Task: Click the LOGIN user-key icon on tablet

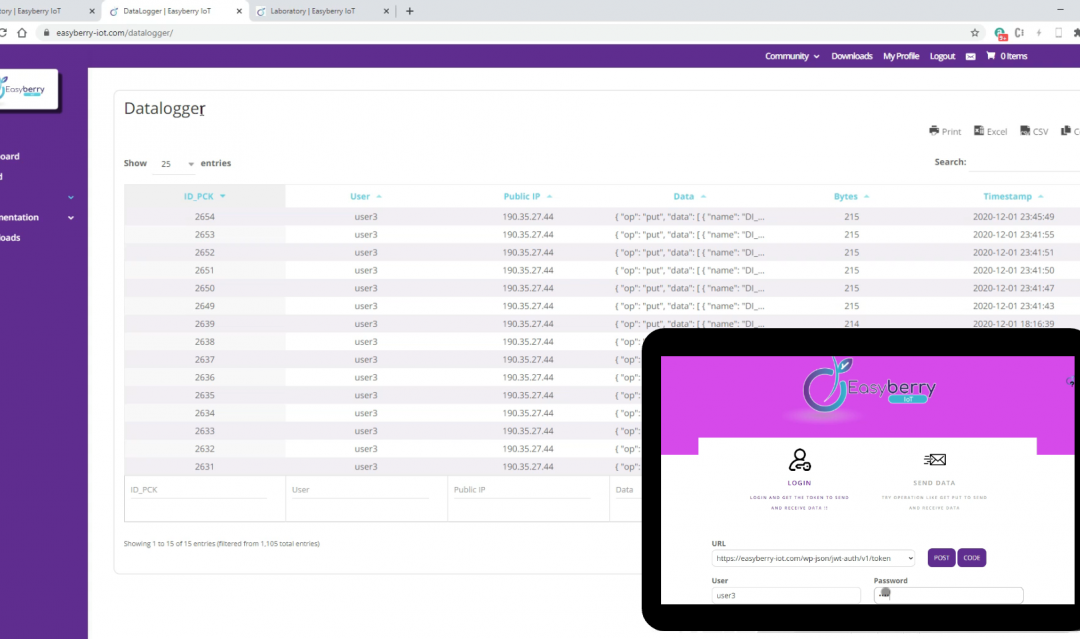Action: point(799,459)
